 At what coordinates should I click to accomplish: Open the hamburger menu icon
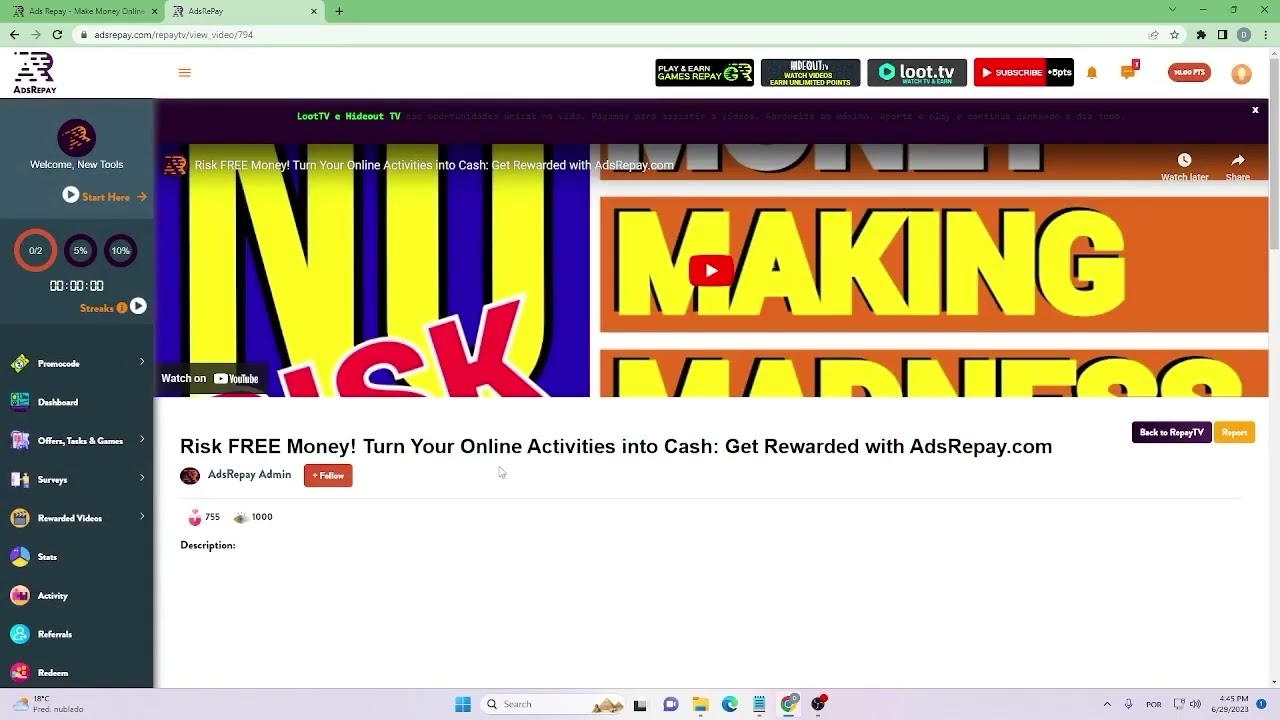tap(184, 73)
